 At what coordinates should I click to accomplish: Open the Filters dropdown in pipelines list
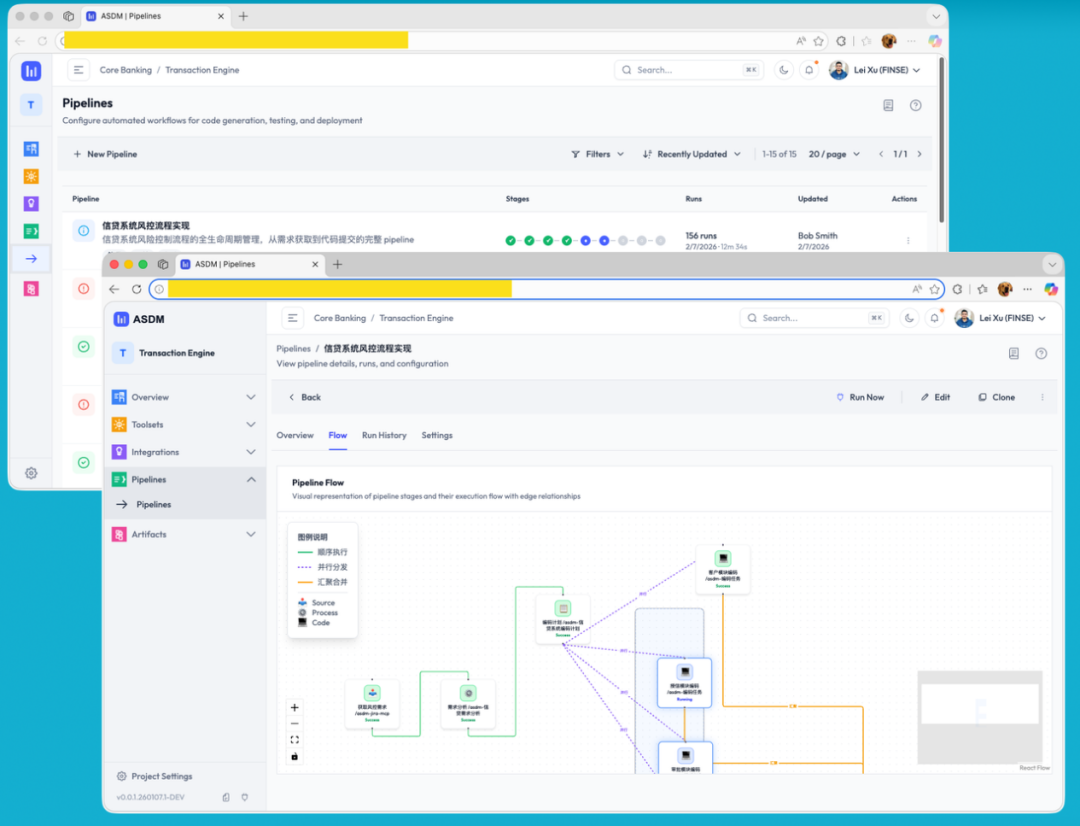597,154
